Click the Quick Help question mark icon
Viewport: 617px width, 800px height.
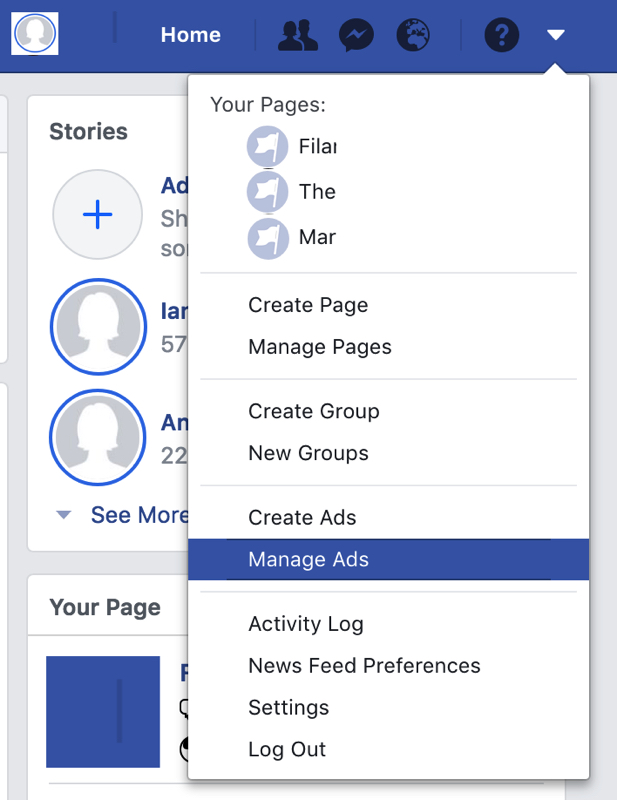coord(501,36)
